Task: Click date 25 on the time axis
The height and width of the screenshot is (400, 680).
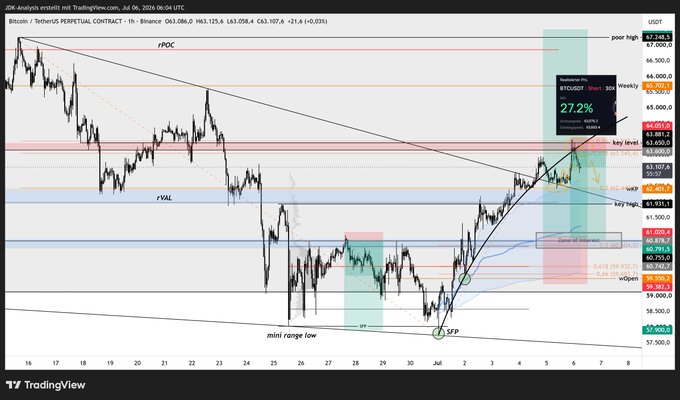Action: [x=274, y=363]
